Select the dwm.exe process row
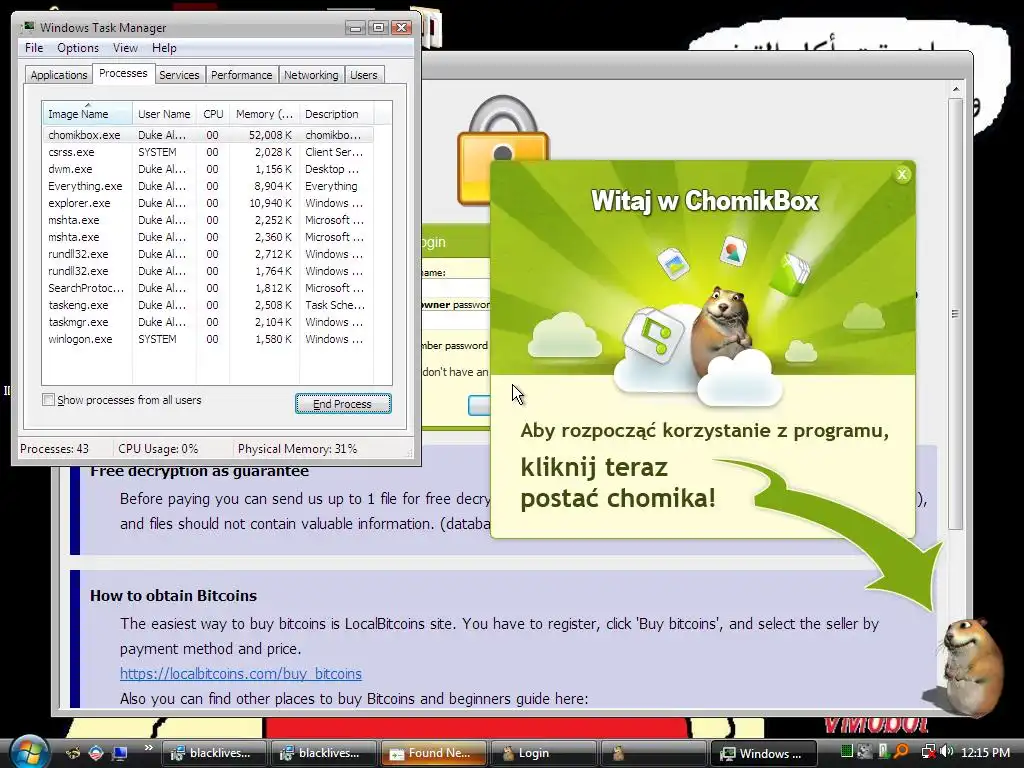Screen dimensions: 1024x768 [x=208, y=169]
